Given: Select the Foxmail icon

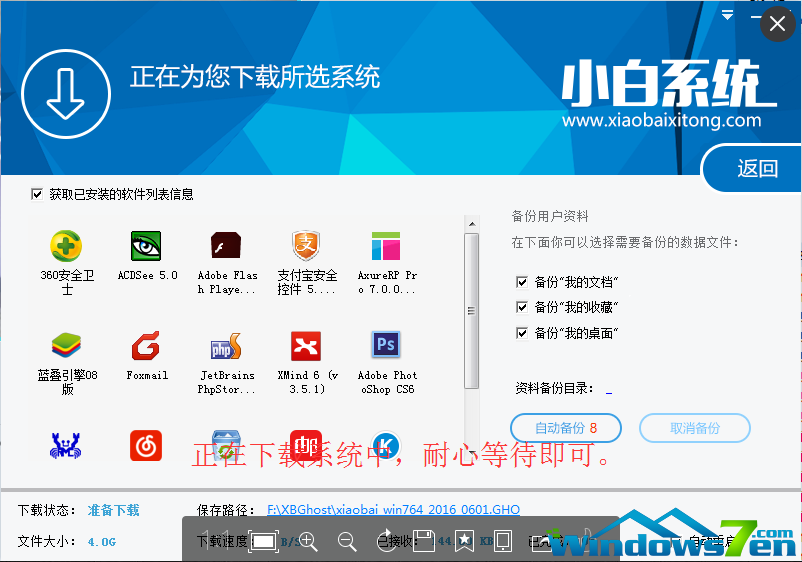Looking at the screenshot, I should click(x=147, y=346).
